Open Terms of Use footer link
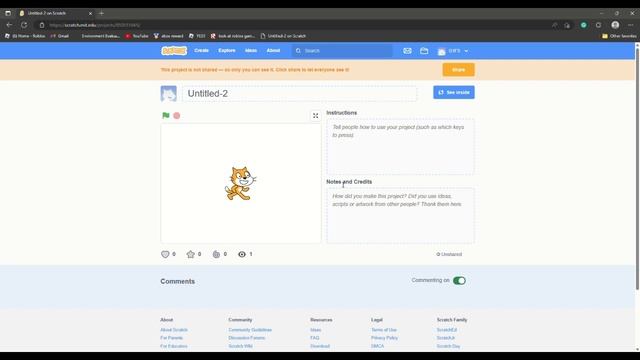The height and width of the screenshot is (360, 640). [384, 330]
